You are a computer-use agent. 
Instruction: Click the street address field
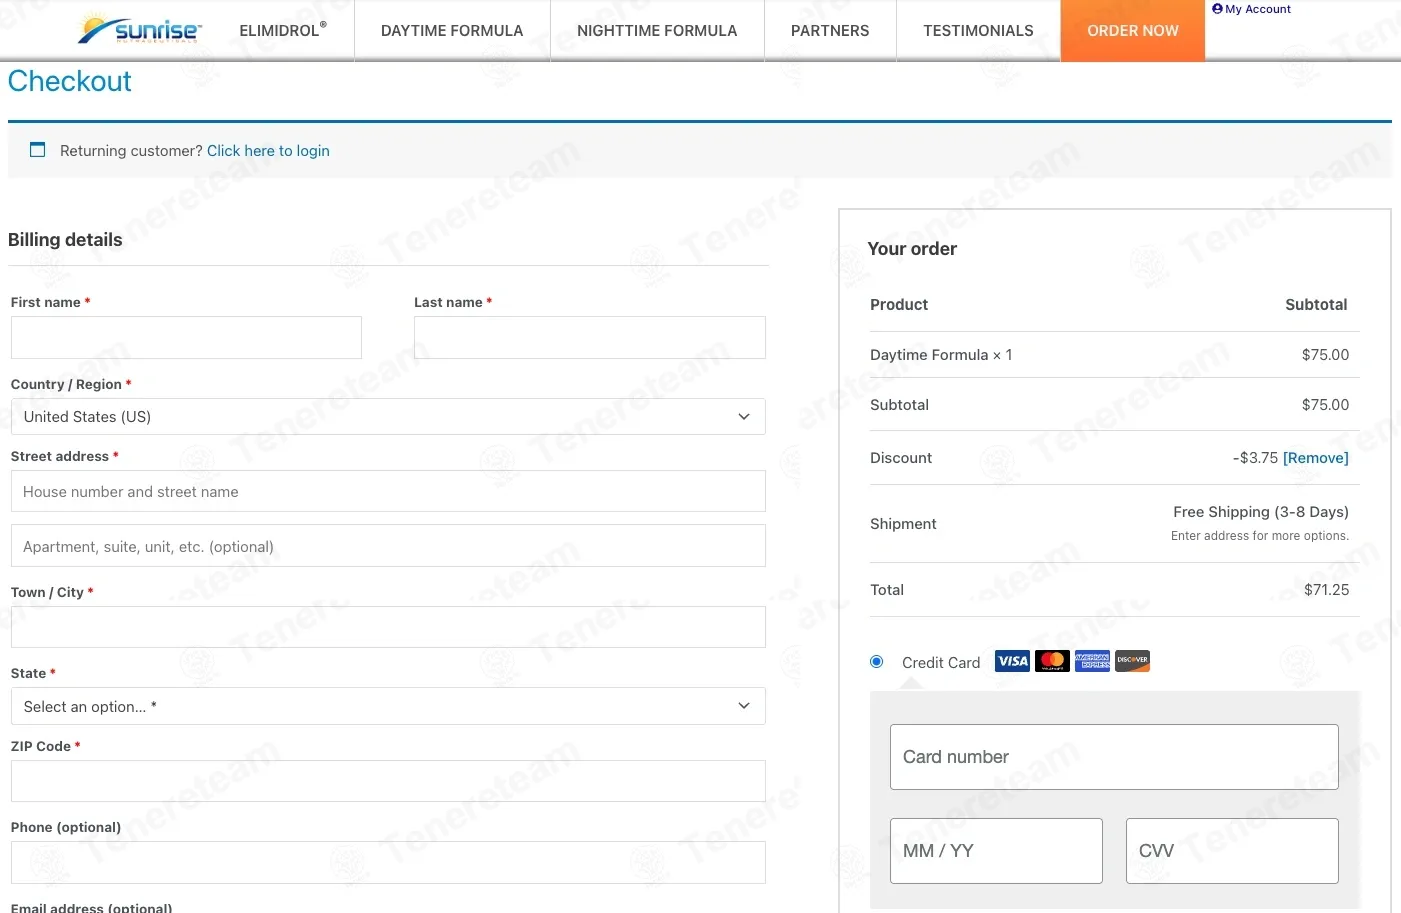[388, 492]
